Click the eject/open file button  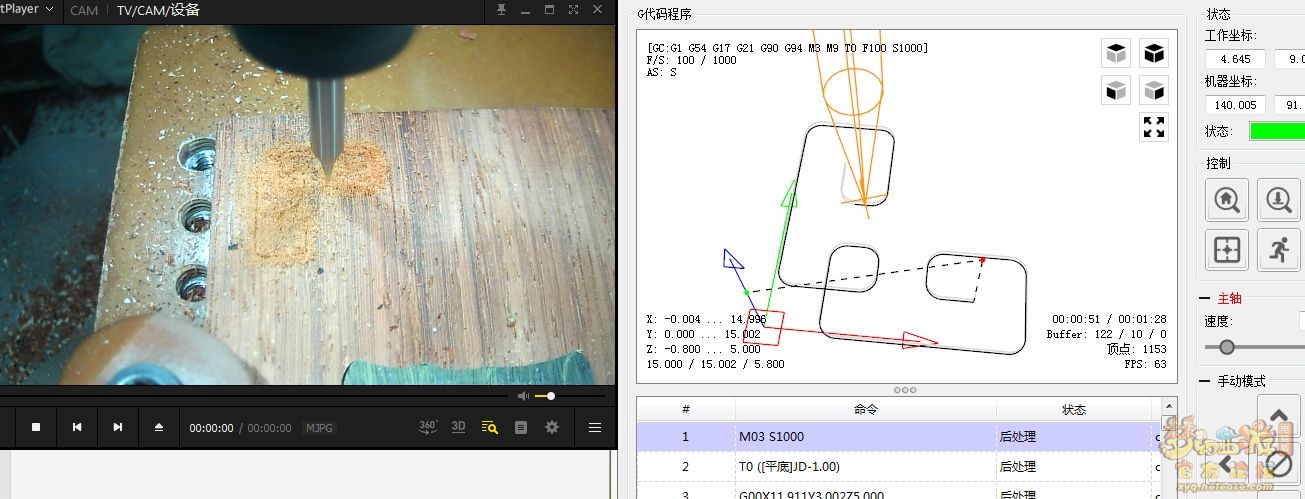(x=158, y=427)
